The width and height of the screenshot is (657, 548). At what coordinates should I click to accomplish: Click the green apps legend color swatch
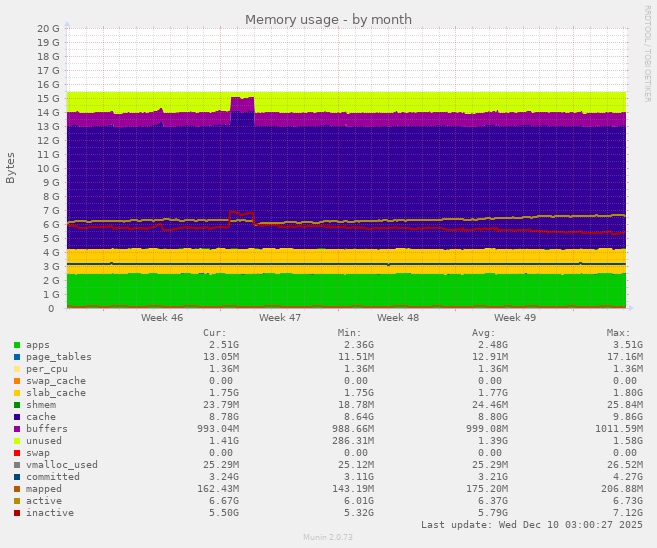click(x=17, y=345)
